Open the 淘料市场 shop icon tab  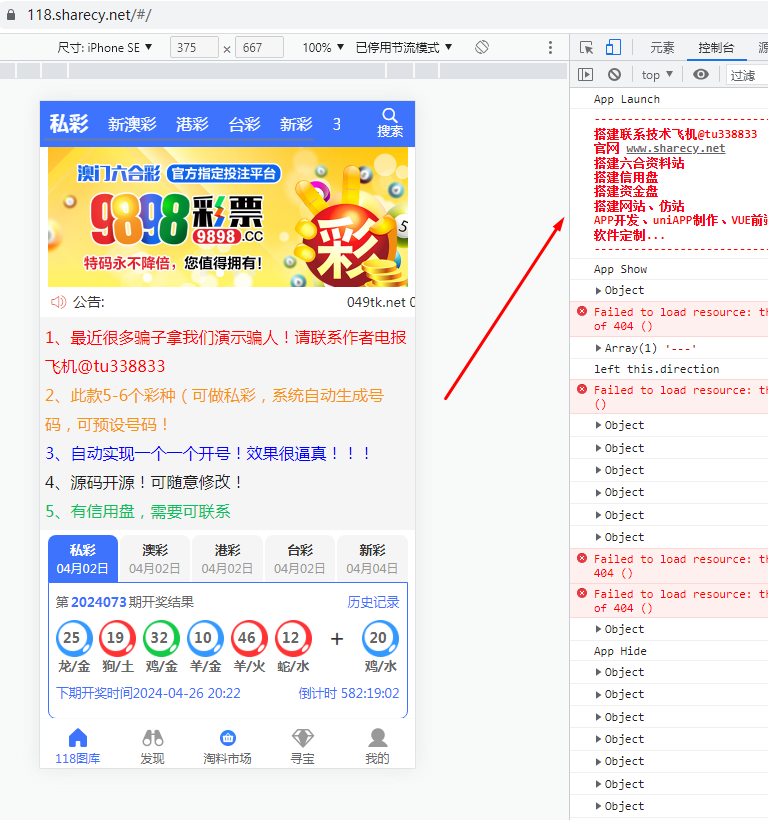point(227,738)
